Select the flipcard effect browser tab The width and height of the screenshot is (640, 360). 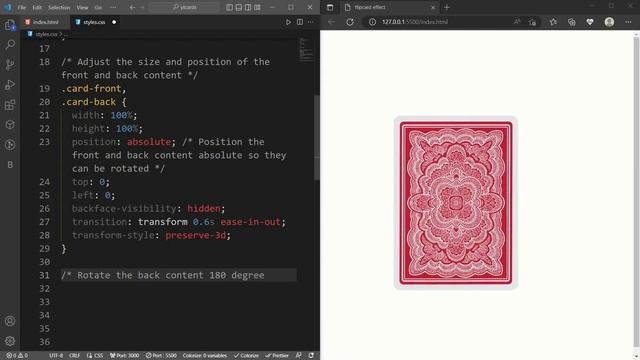pyautogui.click(x=390, y=7)
